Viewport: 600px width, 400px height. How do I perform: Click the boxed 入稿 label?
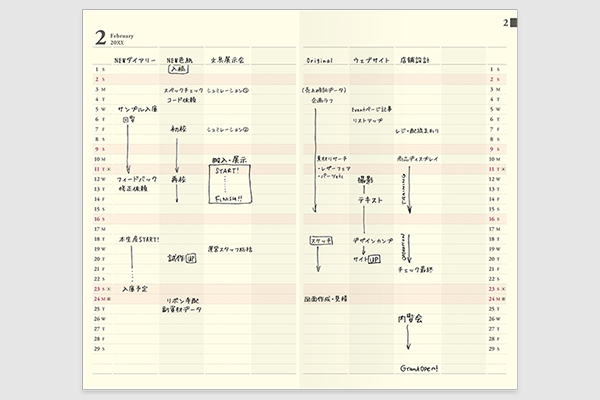point(178,70)
